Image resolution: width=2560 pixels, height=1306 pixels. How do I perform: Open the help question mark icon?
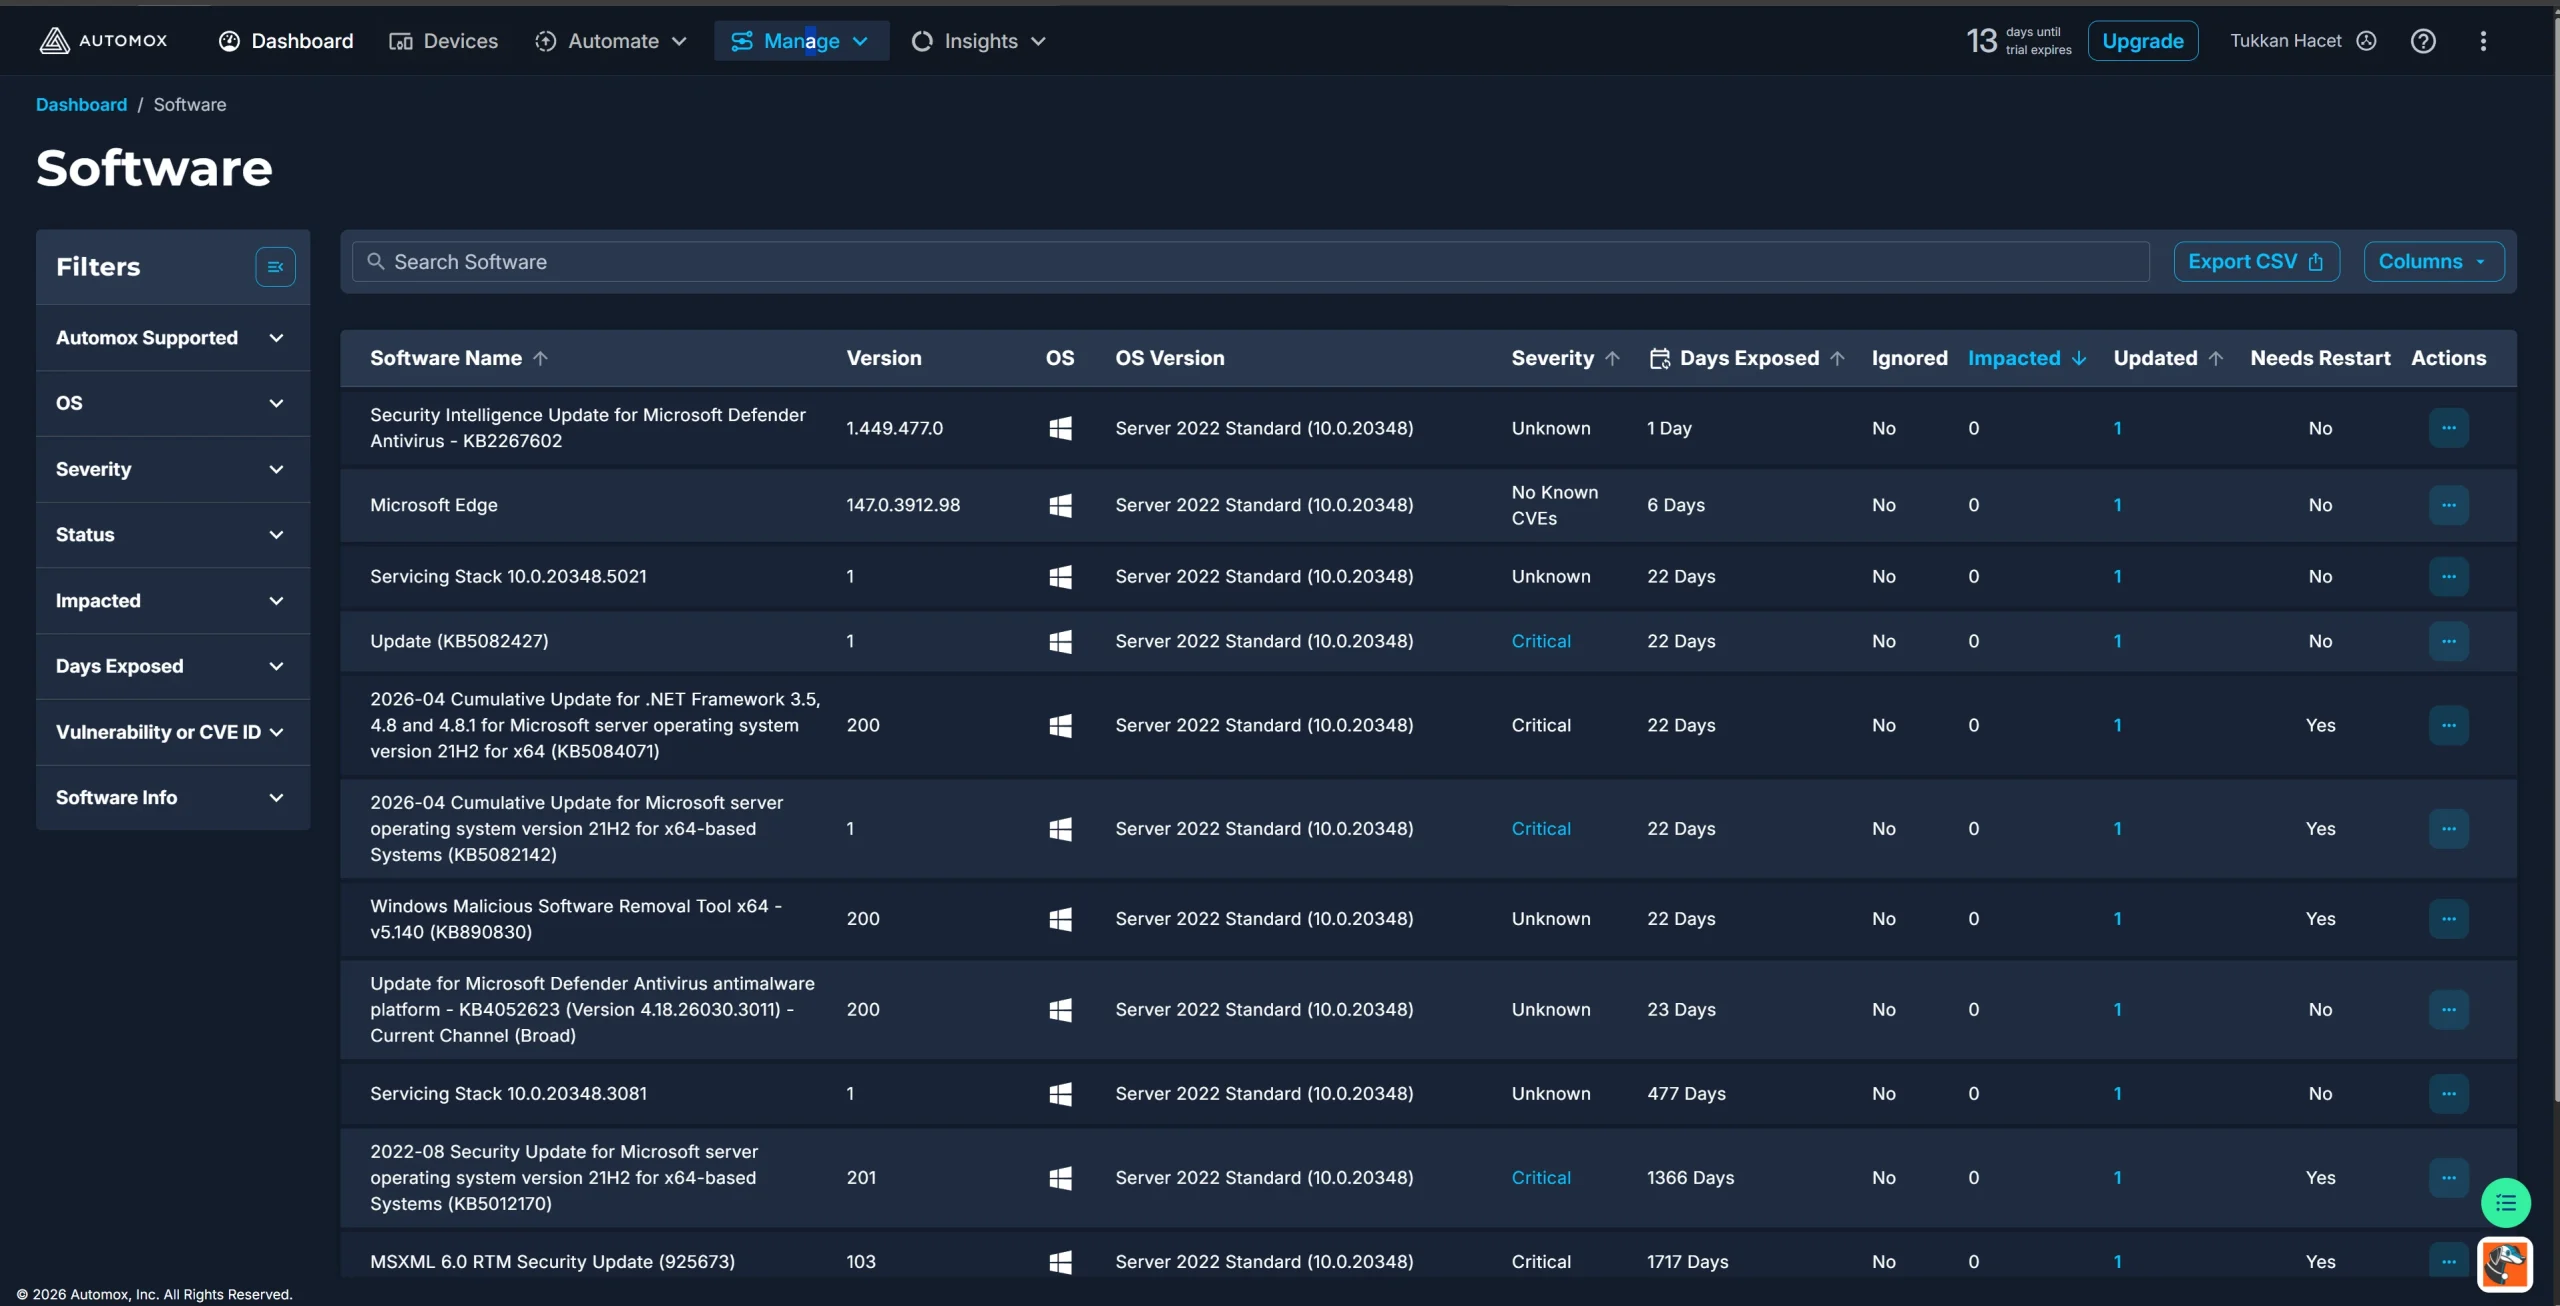point(2423,41)
